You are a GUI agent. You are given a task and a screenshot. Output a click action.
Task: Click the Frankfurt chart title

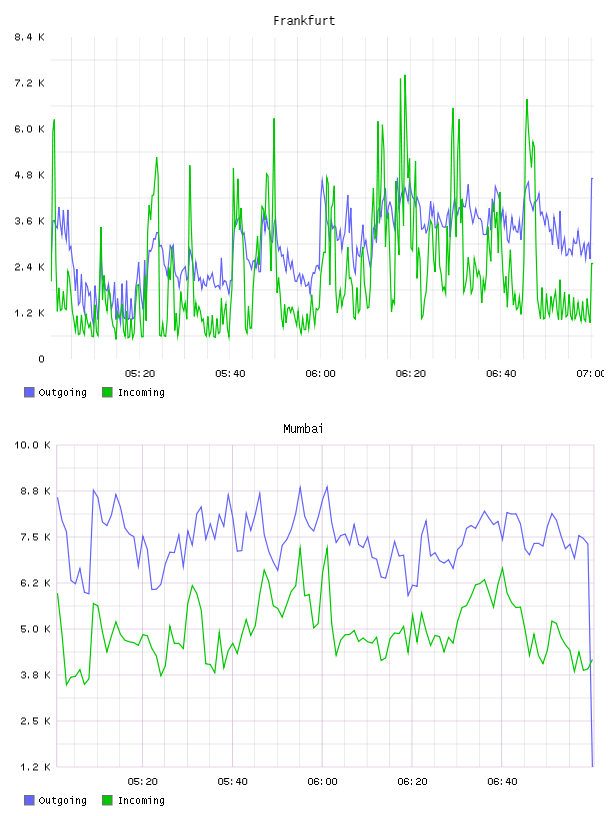(x=304, y=21)
